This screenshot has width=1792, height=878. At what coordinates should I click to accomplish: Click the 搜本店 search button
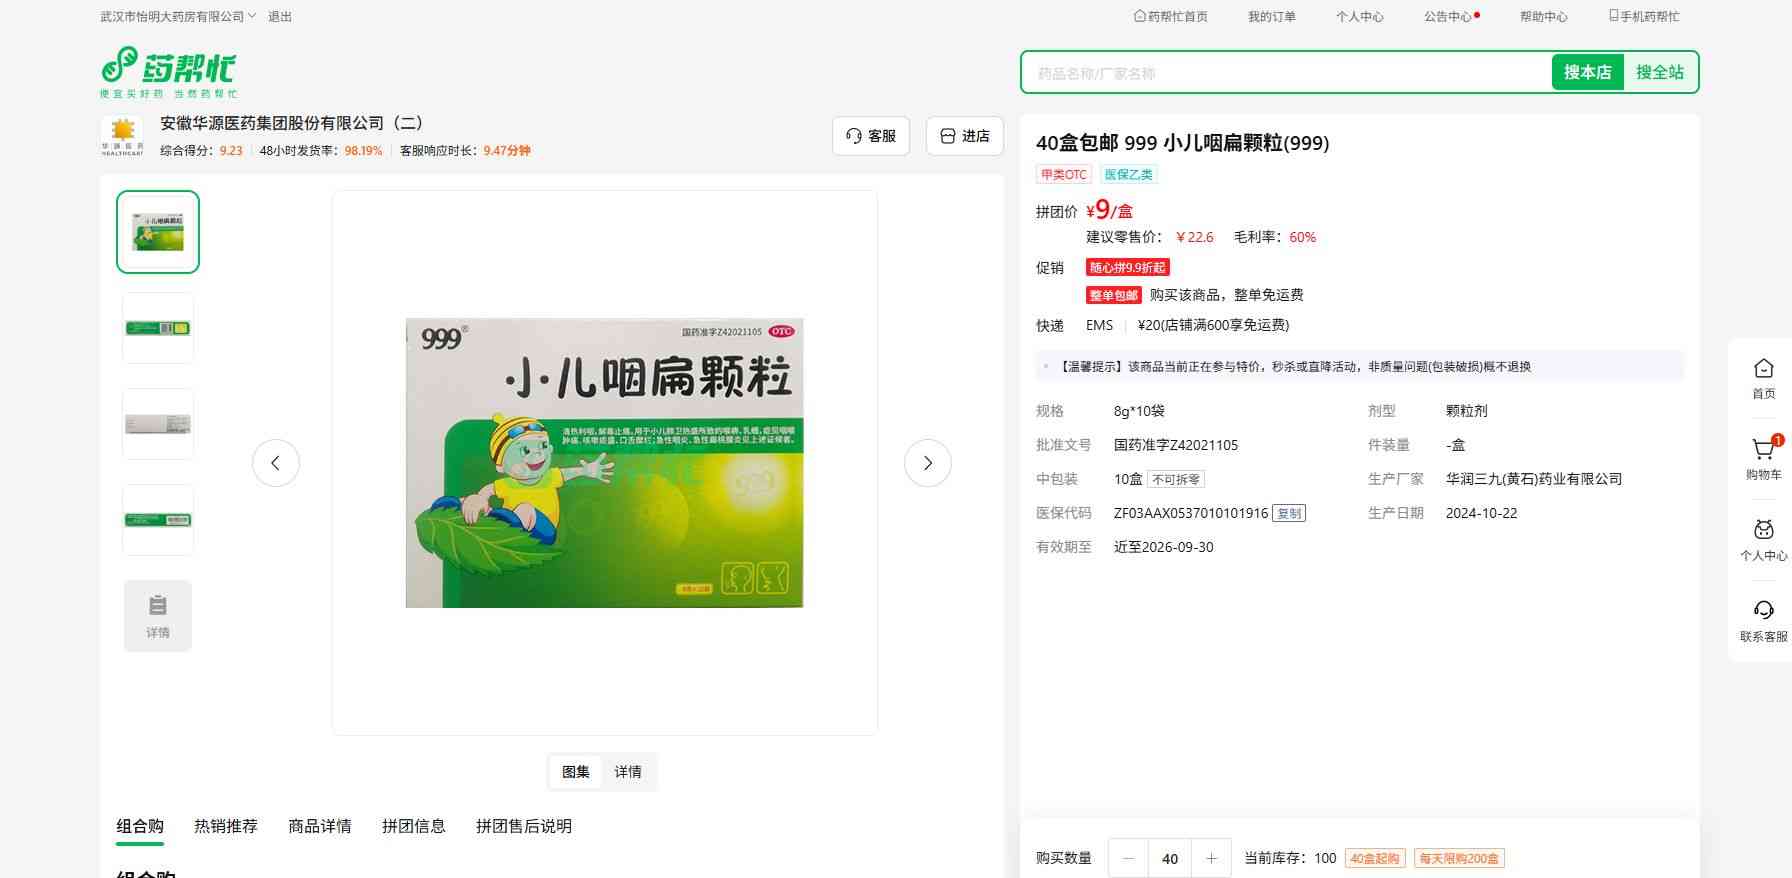1587,72
